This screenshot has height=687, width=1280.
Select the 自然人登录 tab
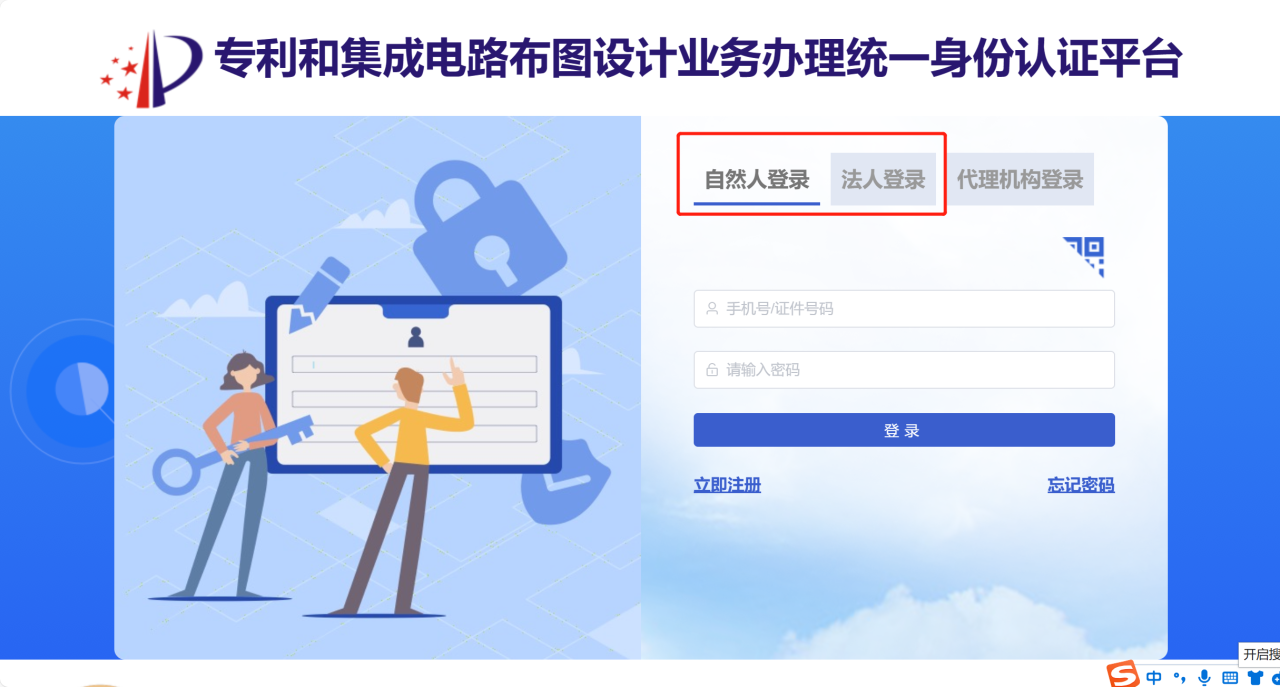[757, 180]
